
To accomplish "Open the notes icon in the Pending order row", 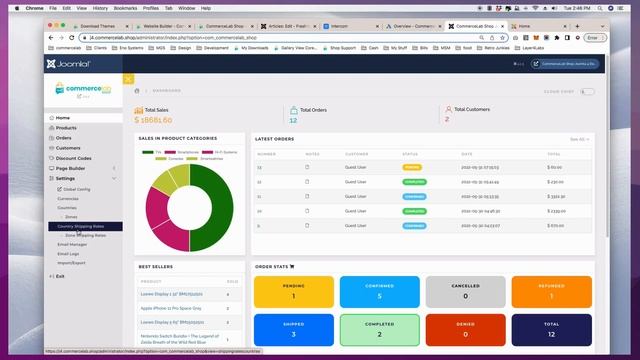I will (x=307, y=167).
